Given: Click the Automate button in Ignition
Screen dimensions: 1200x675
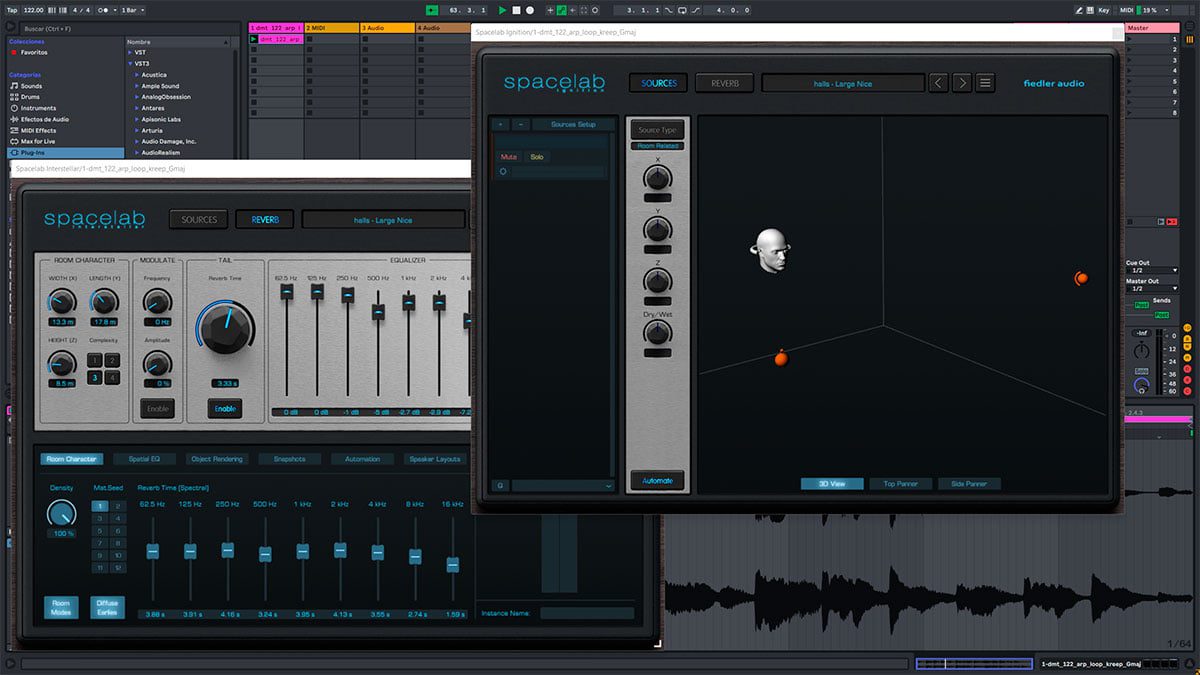Looking at the screenshot, I should (657, 481).
